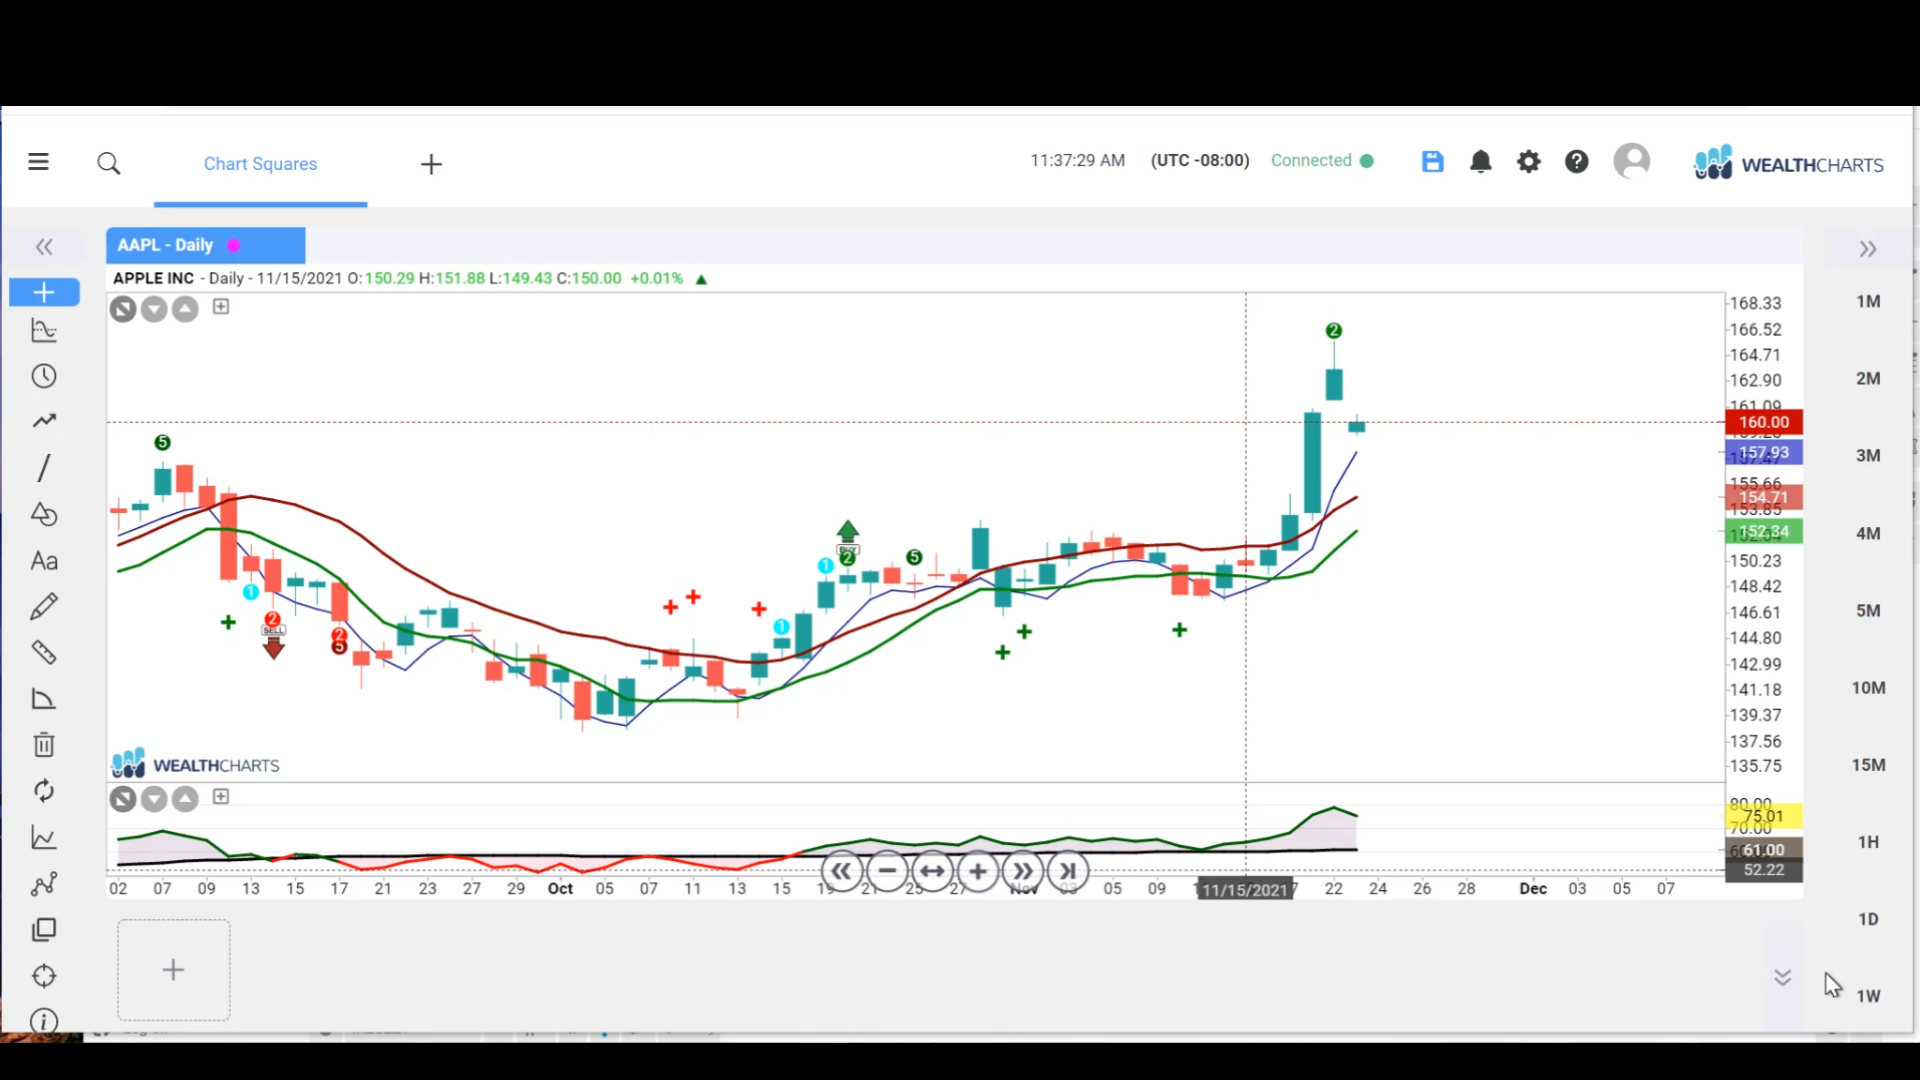Select the trend arrow tool
The image size is (1920, 1080).
coord(44,421)
